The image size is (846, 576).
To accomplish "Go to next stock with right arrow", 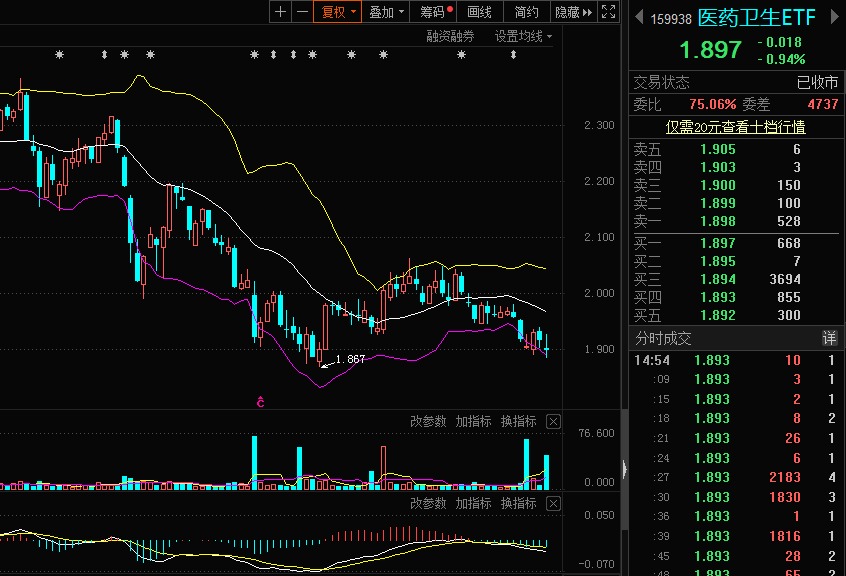I will tap(834, 17).
